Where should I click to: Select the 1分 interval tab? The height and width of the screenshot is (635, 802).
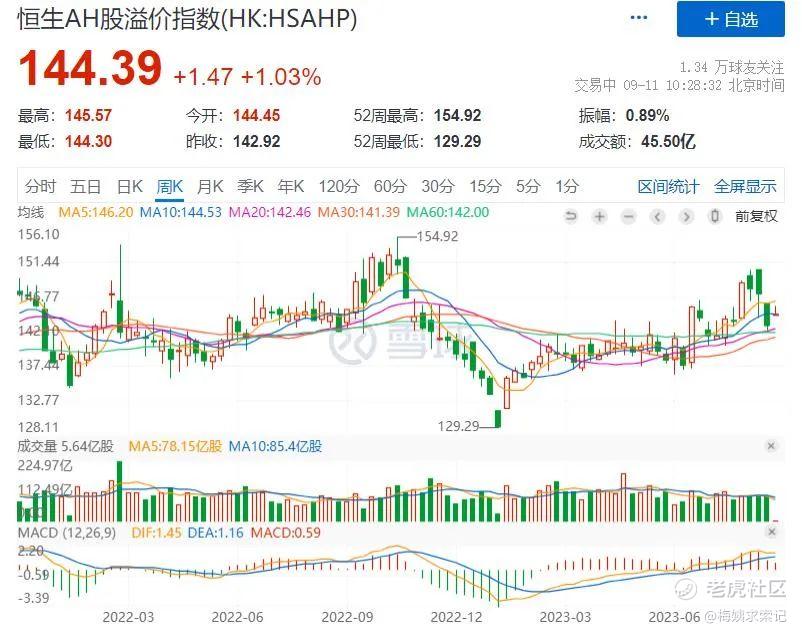pyautogui.click(x=567, y=186)
